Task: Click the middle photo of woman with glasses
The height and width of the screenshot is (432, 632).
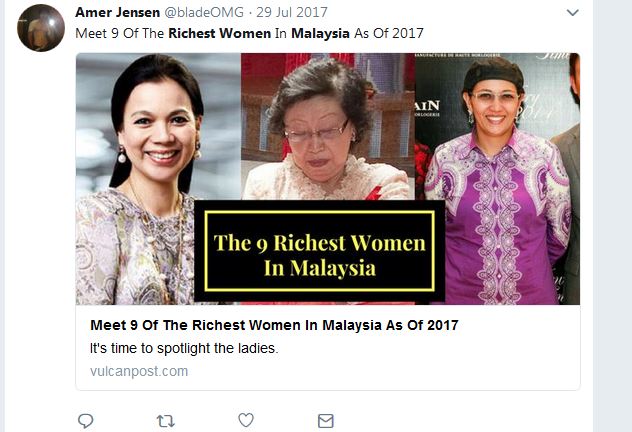Action: [x=328, y=126]
